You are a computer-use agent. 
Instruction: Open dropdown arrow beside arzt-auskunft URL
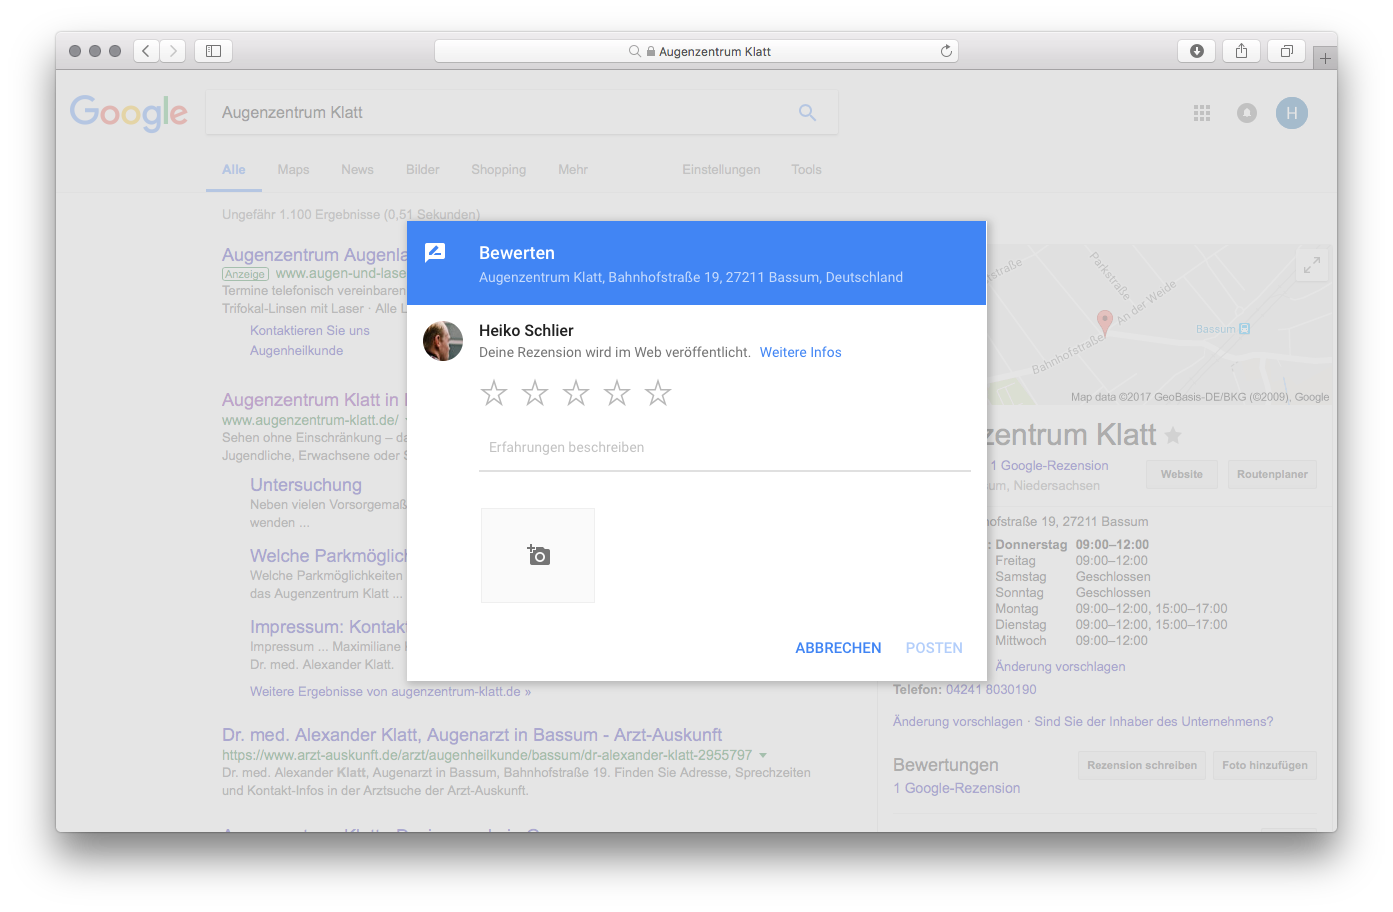[x=763, y=756]
